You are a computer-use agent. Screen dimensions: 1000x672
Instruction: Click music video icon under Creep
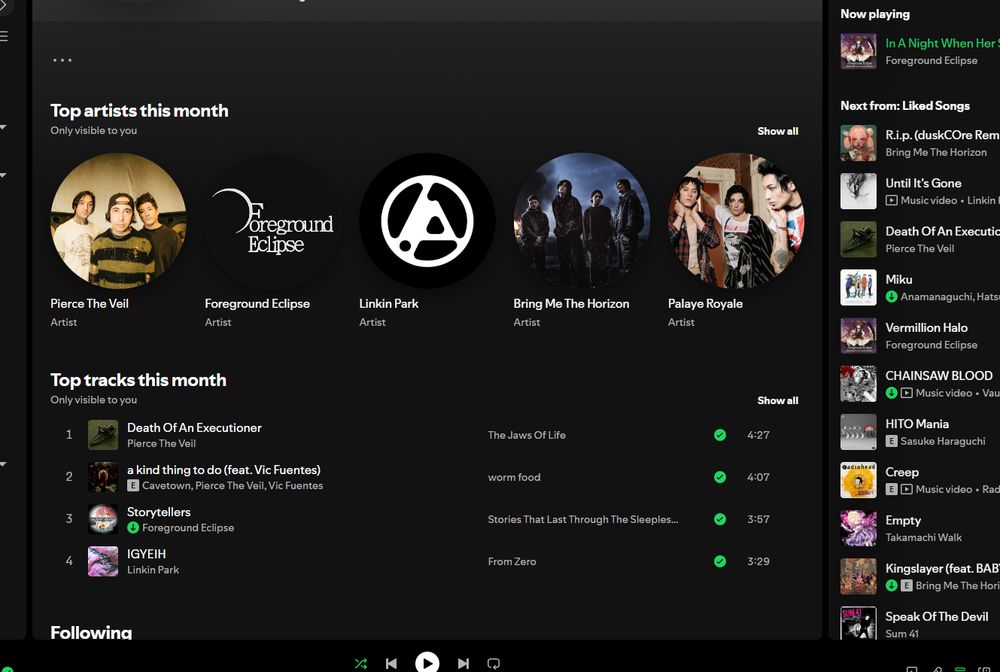(906, 489)
